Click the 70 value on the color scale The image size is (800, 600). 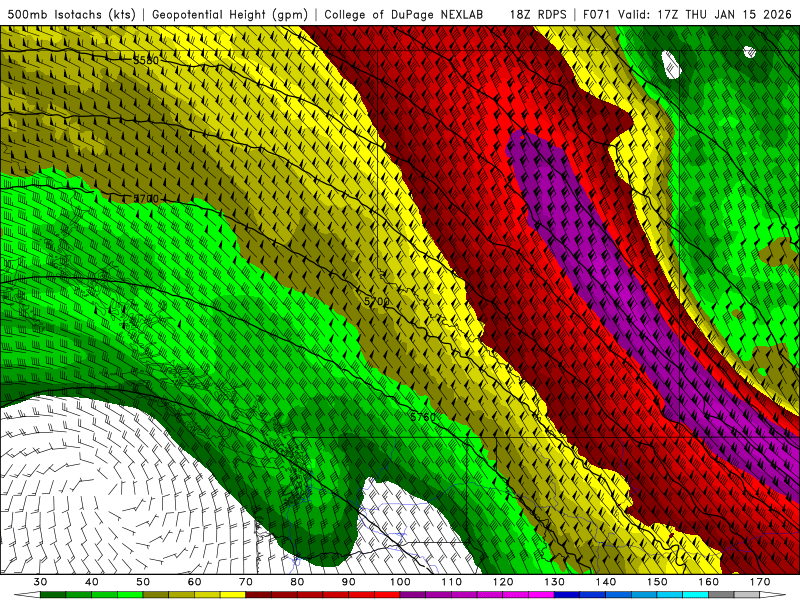click(x=246, y=582)
